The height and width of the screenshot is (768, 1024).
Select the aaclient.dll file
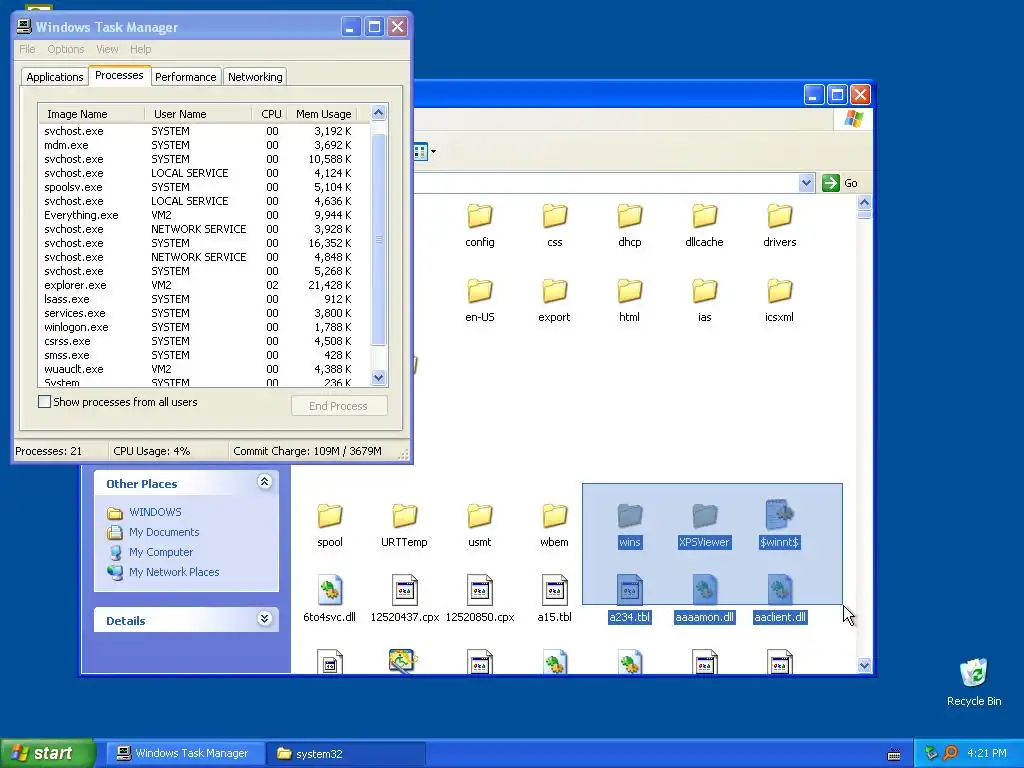(x=779, y=600)
